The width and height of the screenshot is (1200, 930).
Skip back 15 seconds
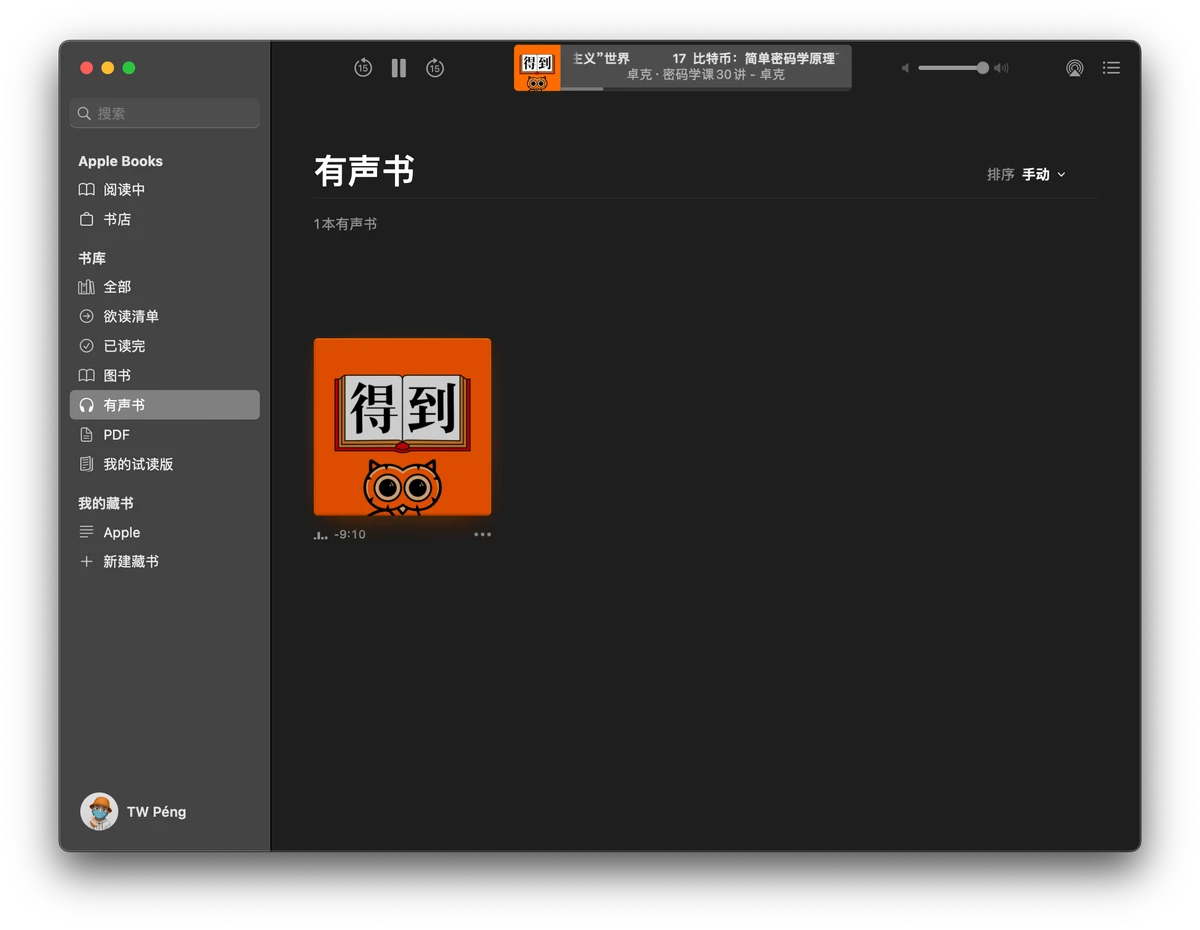coord(363,68)
